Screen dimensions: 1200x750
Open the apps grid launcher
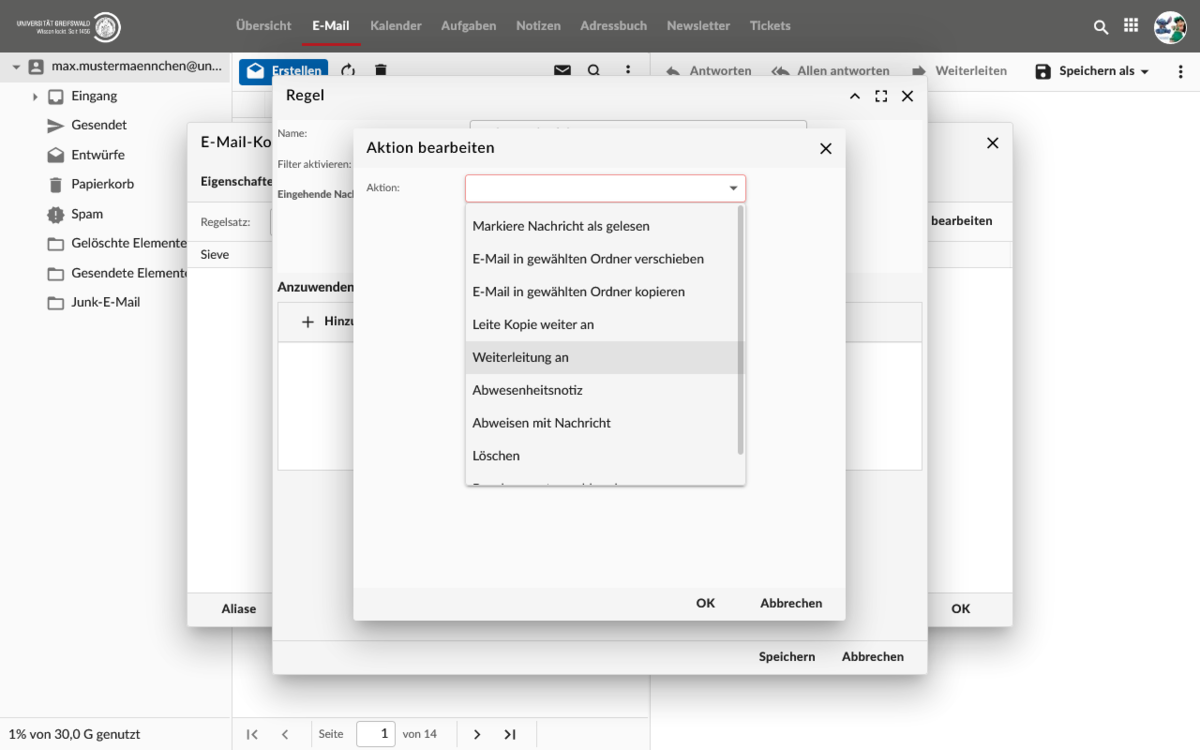click(x=1131, y=26)
